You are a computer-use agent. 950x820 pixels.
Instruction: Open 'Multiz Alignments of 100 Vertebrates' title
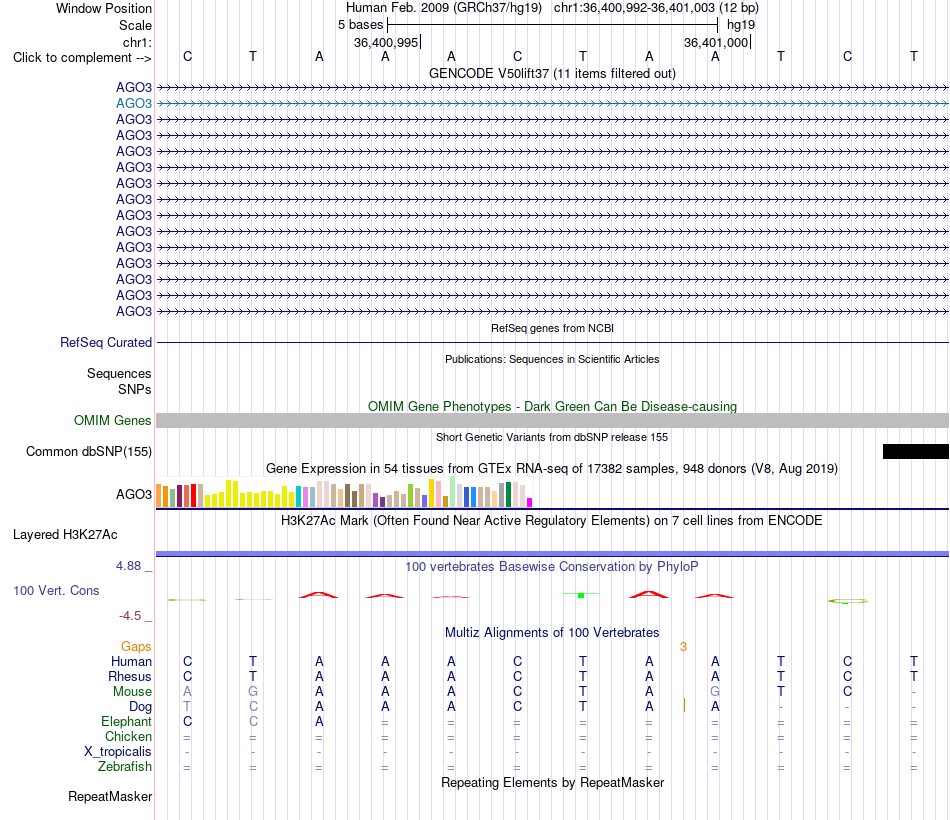tap(552, 633)
